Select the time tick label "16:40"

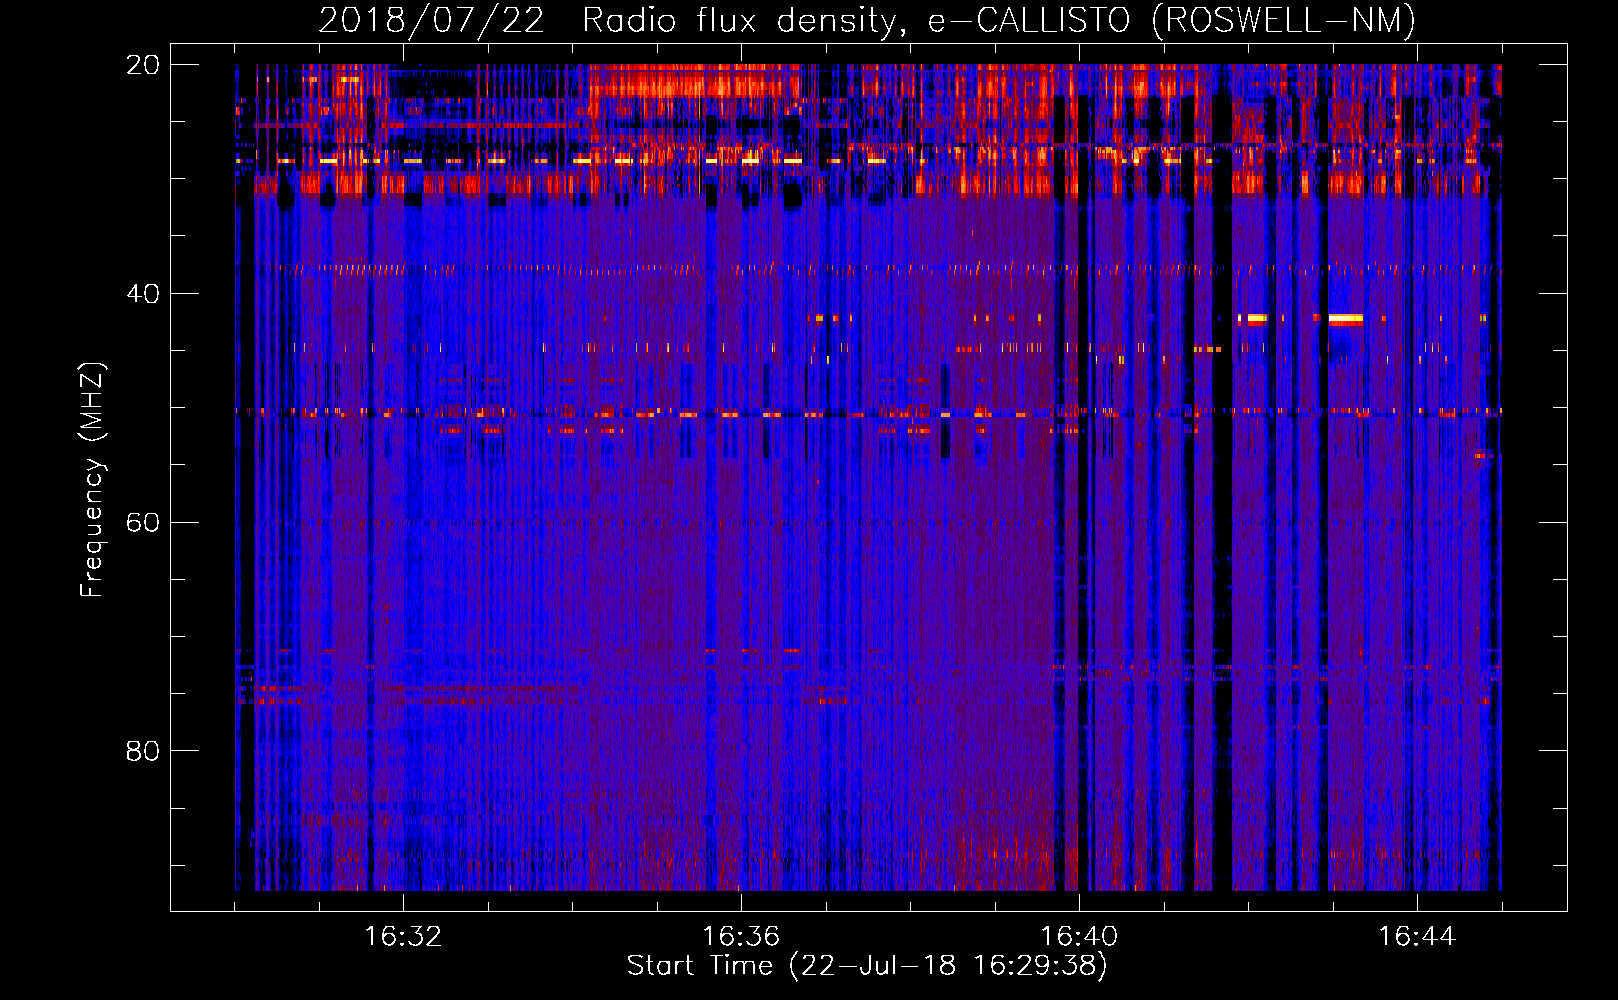(x=1079, y=937)
